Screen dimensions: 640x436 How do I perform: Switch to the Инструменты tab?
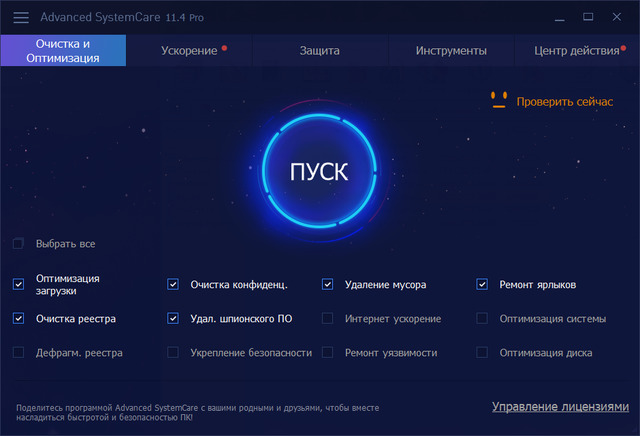451,51
